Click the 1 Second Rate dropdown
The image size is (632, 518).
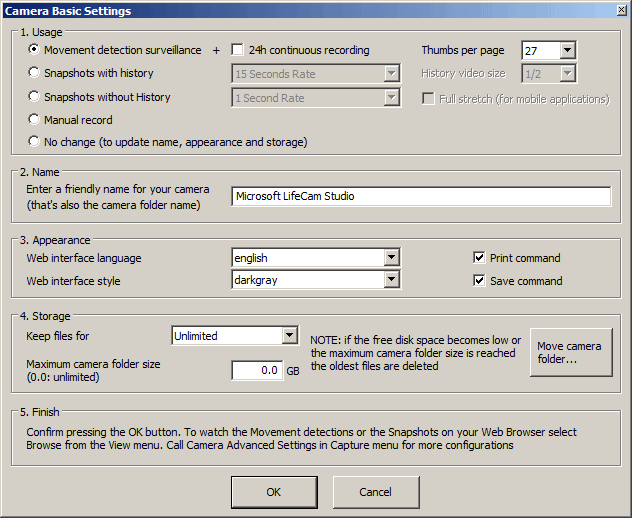coord(316,97)
